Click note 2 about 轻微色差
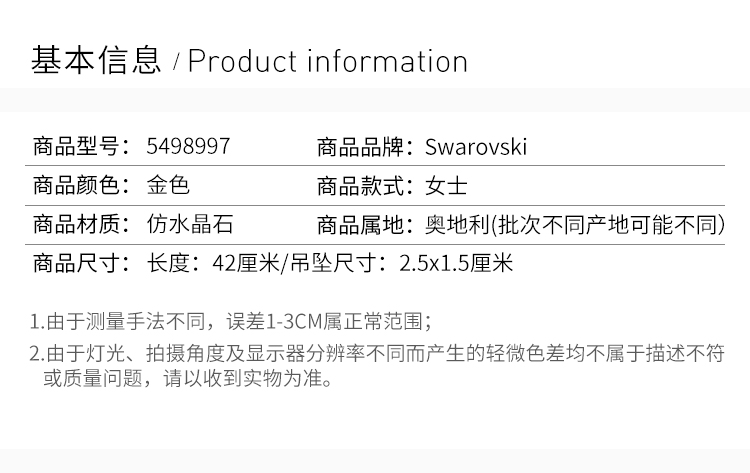The height and width of the screenshot is (473, 750). [376, 353]
